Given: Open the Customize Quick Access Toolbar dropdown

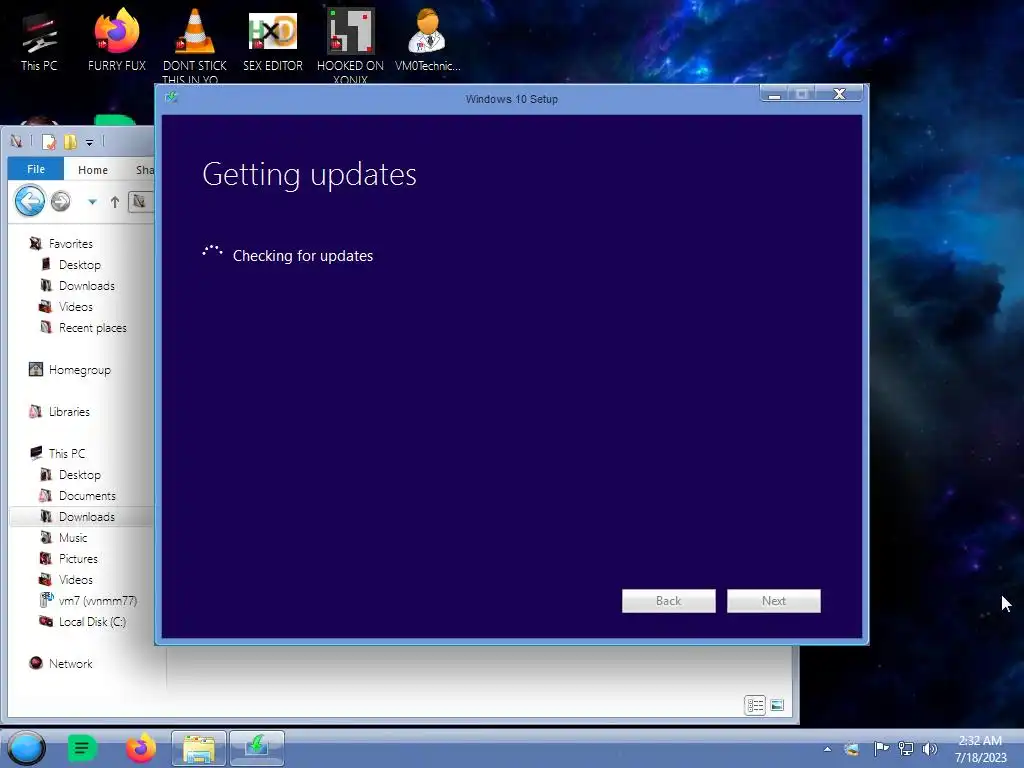Looking at the screenshot, I should point(89,142).
